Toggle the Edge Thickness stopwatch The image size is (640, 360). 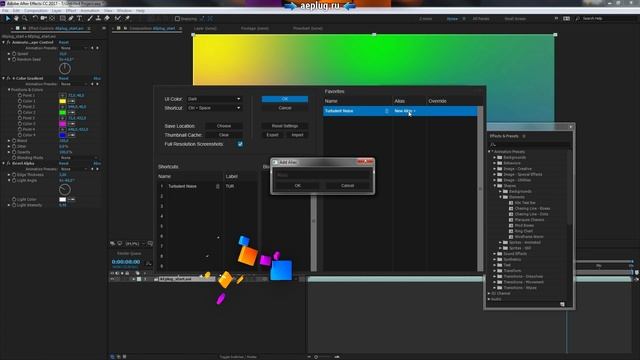(14, 175)
